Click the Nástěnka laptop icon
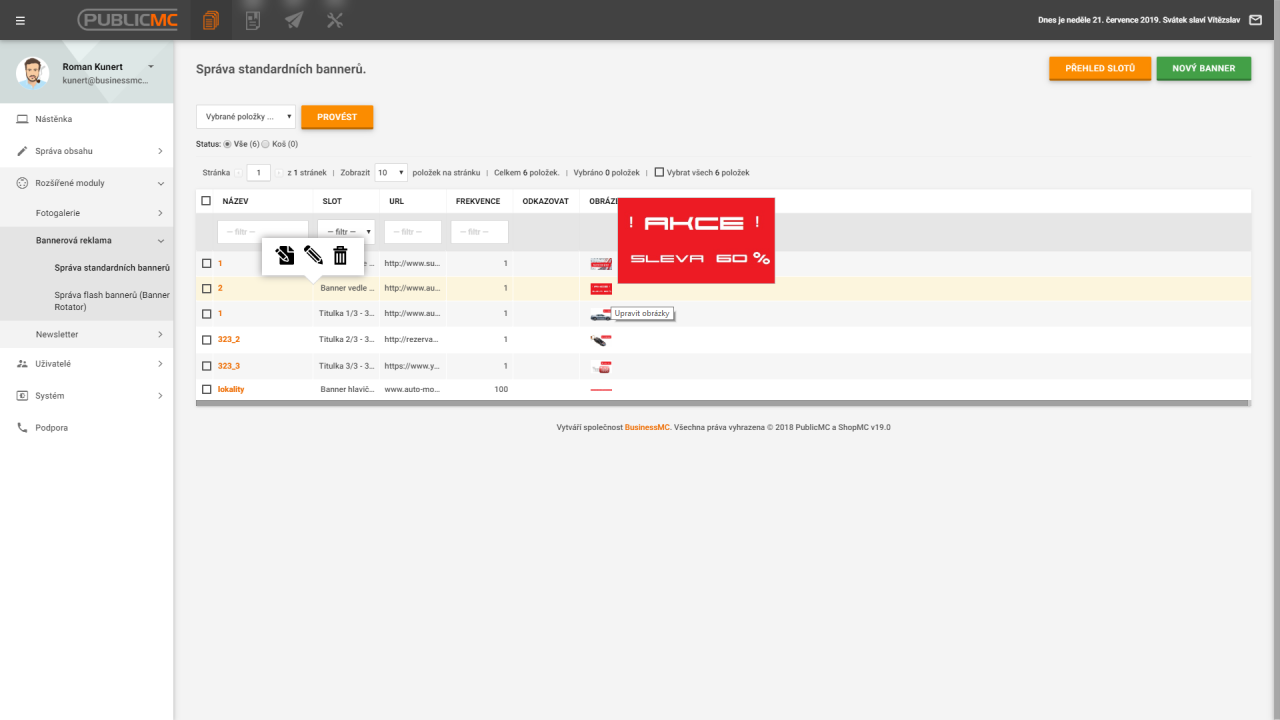The width and height of the screenshot is (1280, 720). 22,119
